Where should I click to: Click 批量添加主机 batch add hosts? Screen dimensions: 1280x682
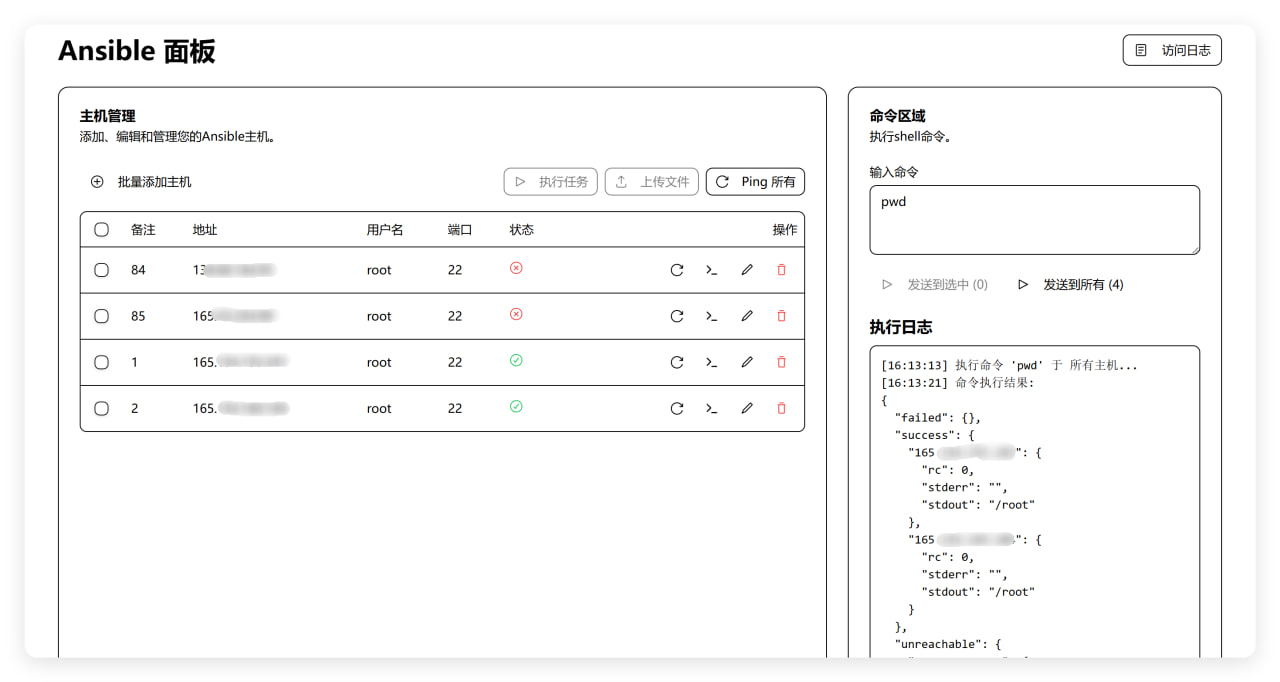[141, 182]
